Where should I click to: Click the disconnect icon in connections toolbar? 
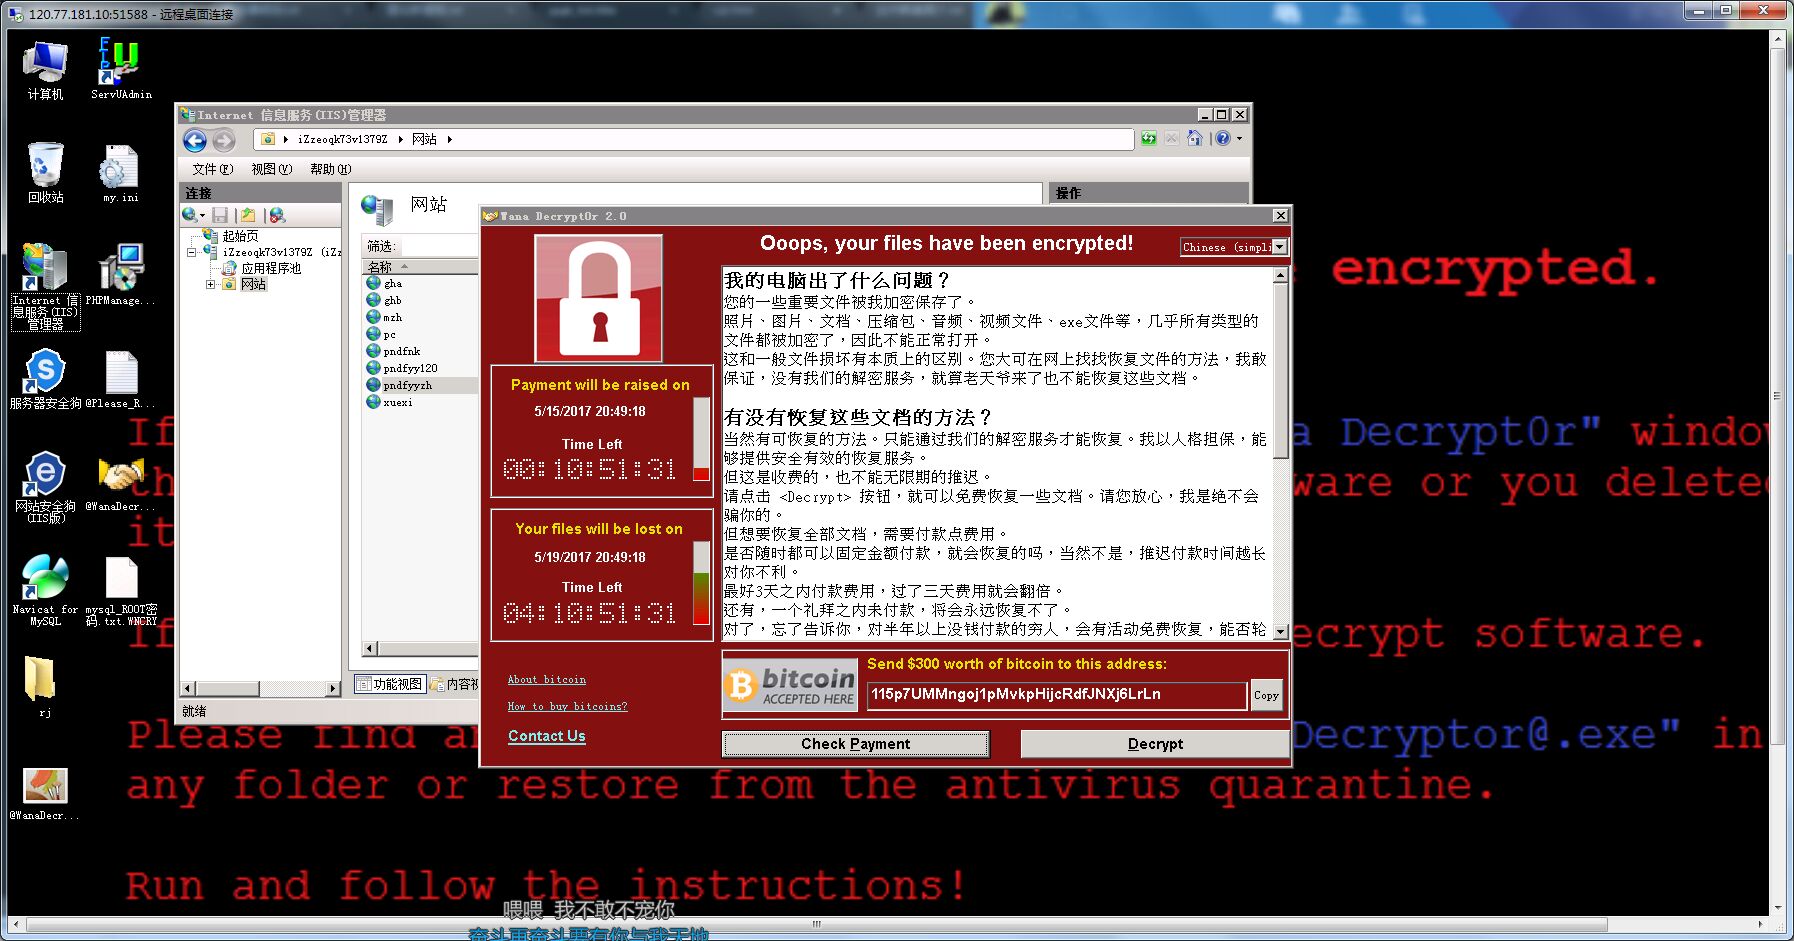277,215
